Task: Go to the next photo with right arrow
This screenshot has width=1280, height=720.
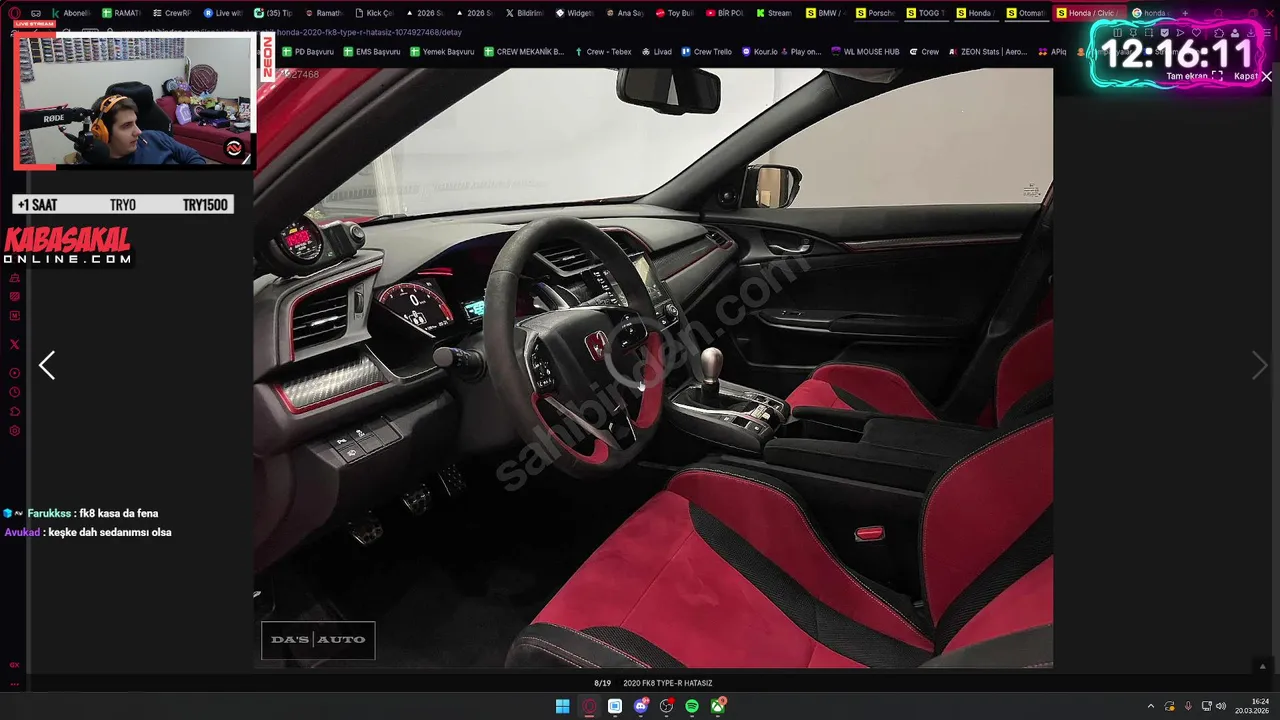Action: (x=1259, y=365)
